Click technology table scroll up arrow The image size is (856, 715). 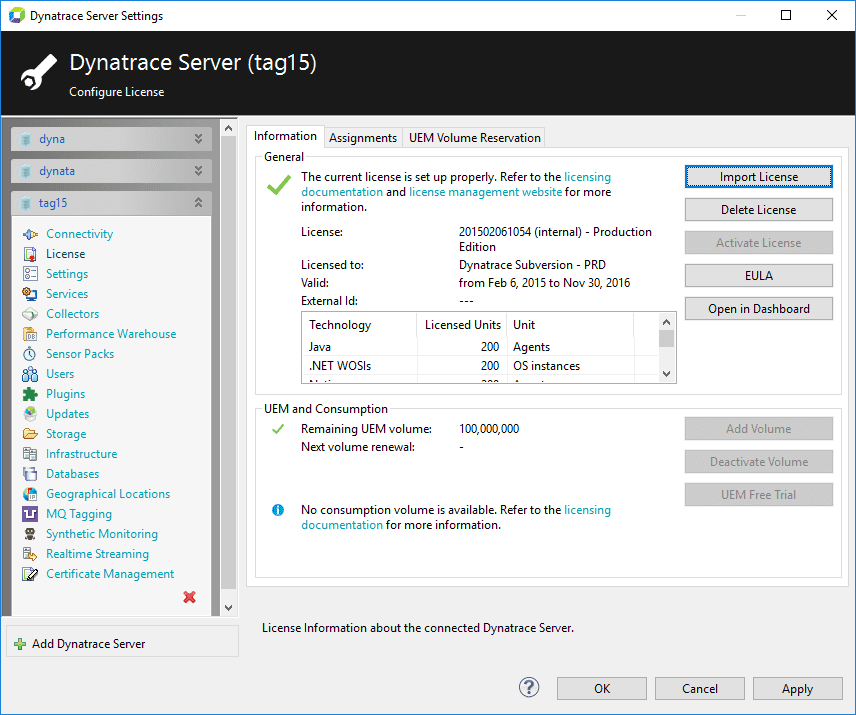coord(667,322)
